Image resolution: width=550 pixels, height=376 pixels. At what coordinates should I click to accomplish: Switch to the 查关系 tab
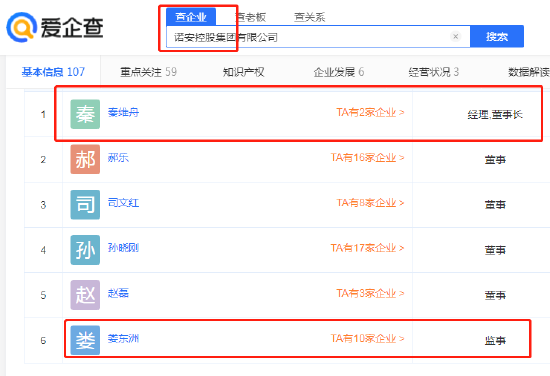pyautogui.click(x=309, y=17)
